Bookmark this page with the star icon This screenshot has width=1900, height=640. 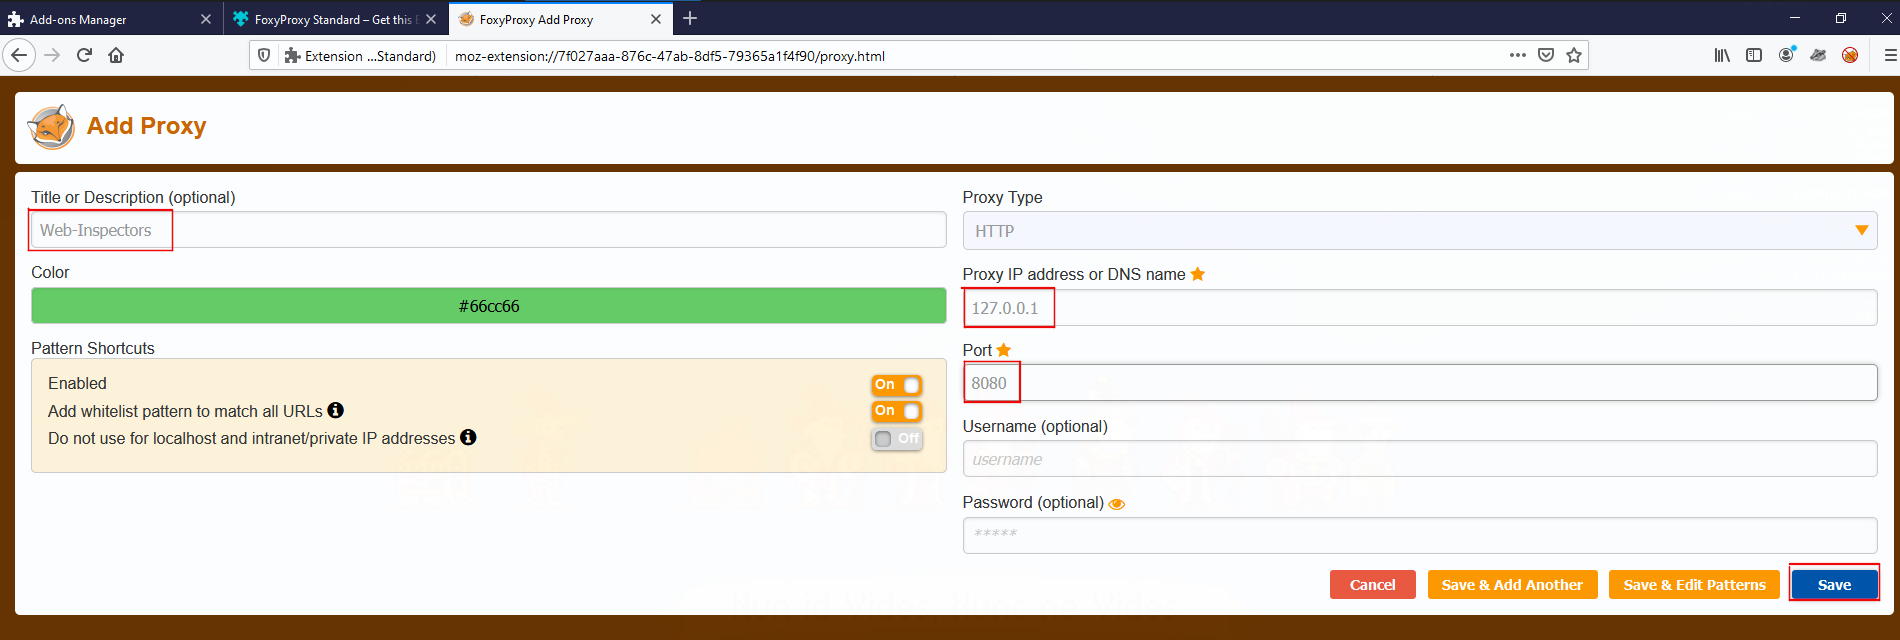(1574, 55)
